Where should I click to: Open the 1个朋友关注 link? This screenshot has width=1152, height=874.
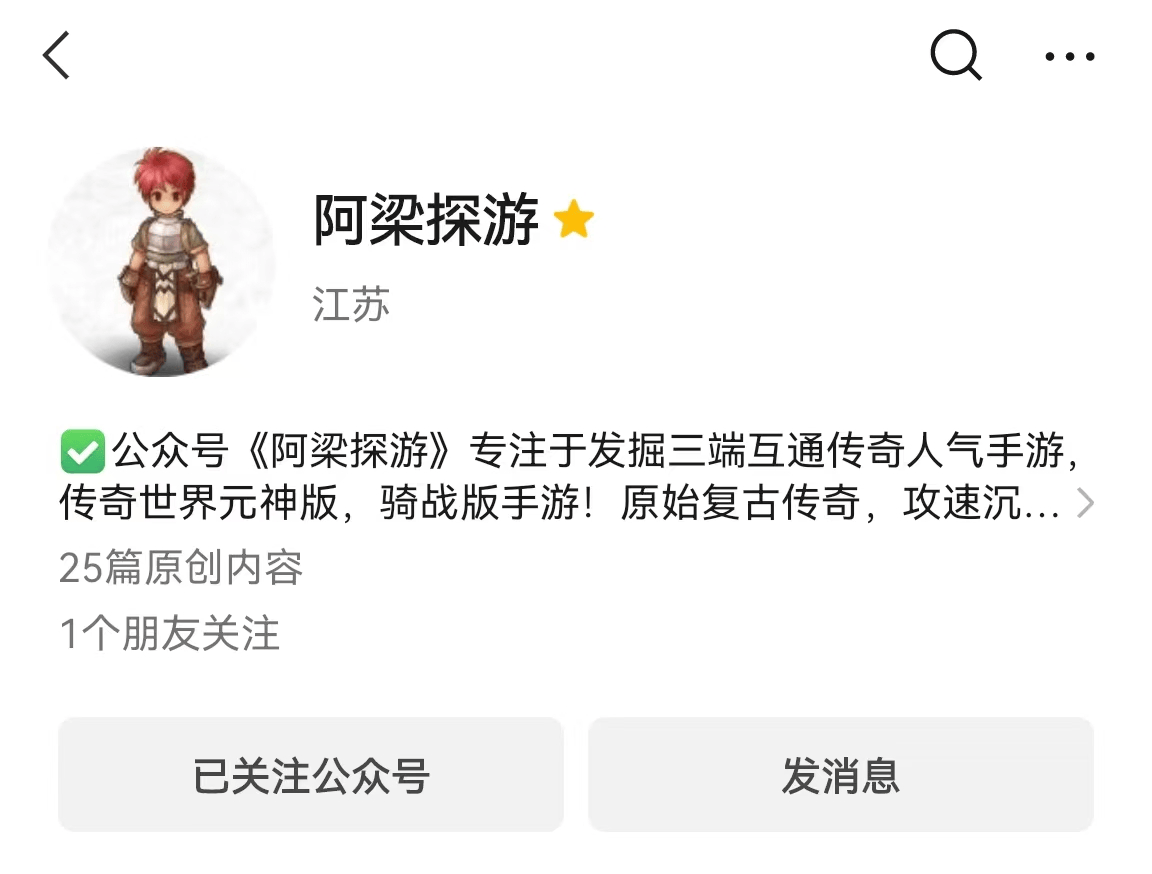170,633
